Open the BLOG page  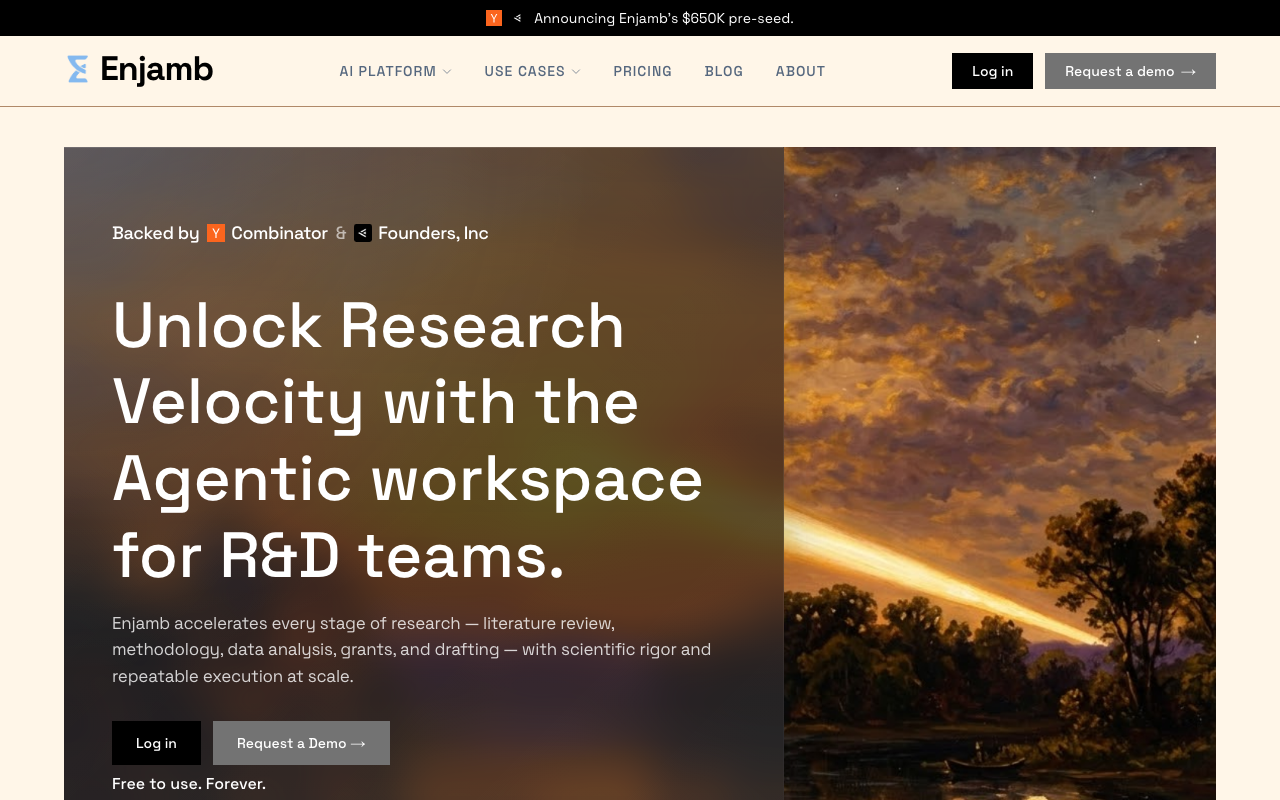[x=724, y=71]
